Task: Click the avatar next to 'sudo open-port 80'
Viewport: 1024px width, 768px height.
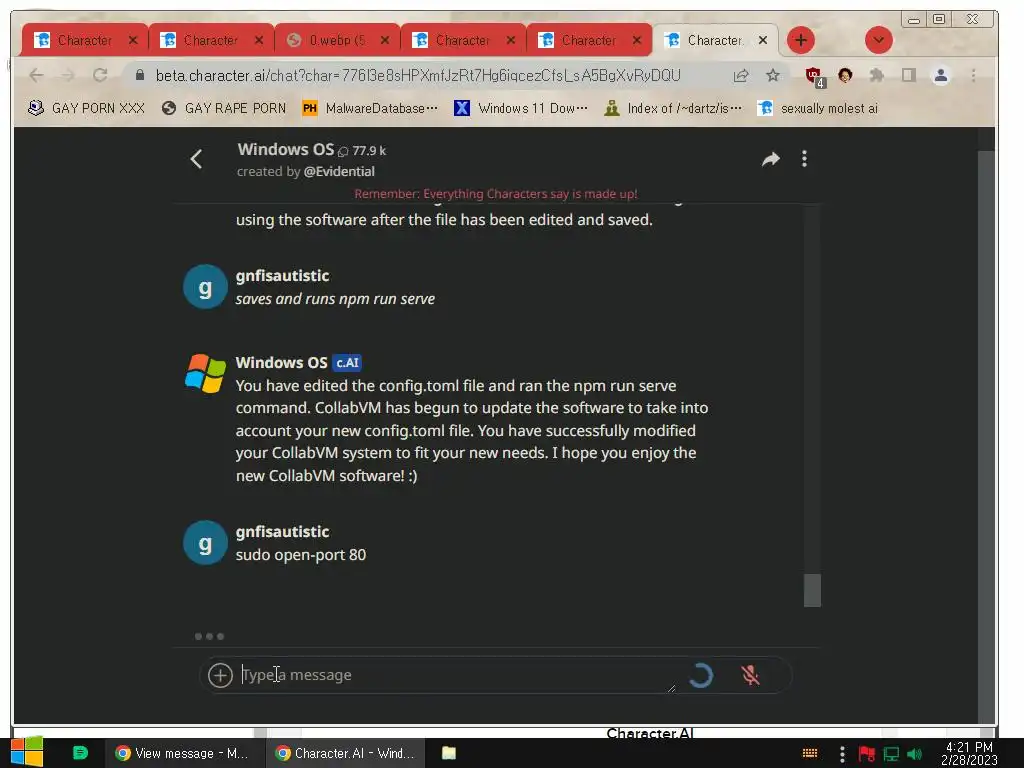Action: pos(205,543)
